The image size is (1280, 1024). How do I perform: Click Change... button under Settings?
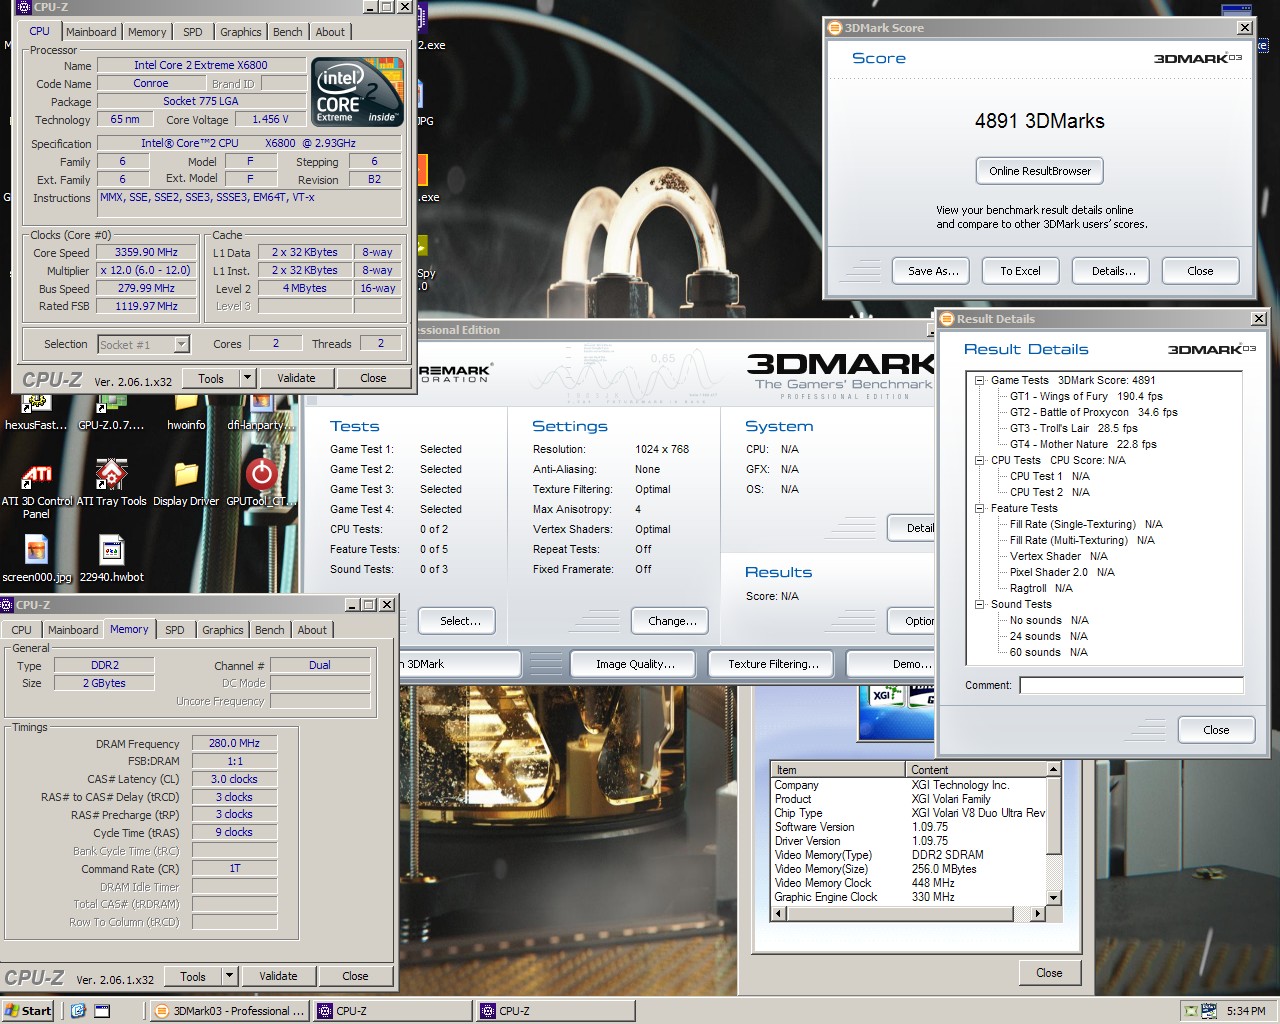(672, 621)
